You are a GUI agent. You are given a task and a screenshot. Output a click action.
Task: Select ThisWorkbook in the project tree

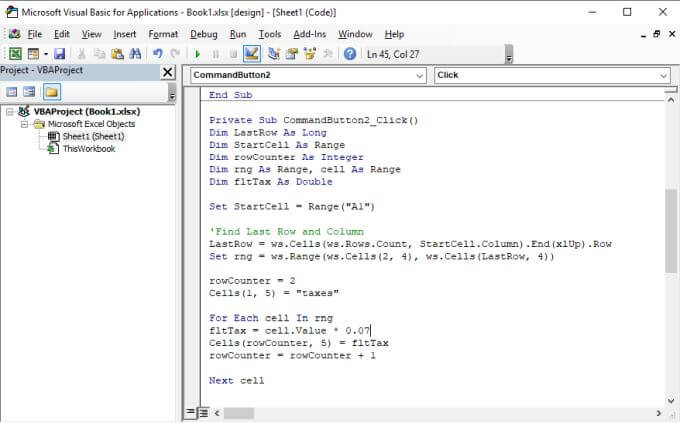pyautogui.click(x=88, y=149)
